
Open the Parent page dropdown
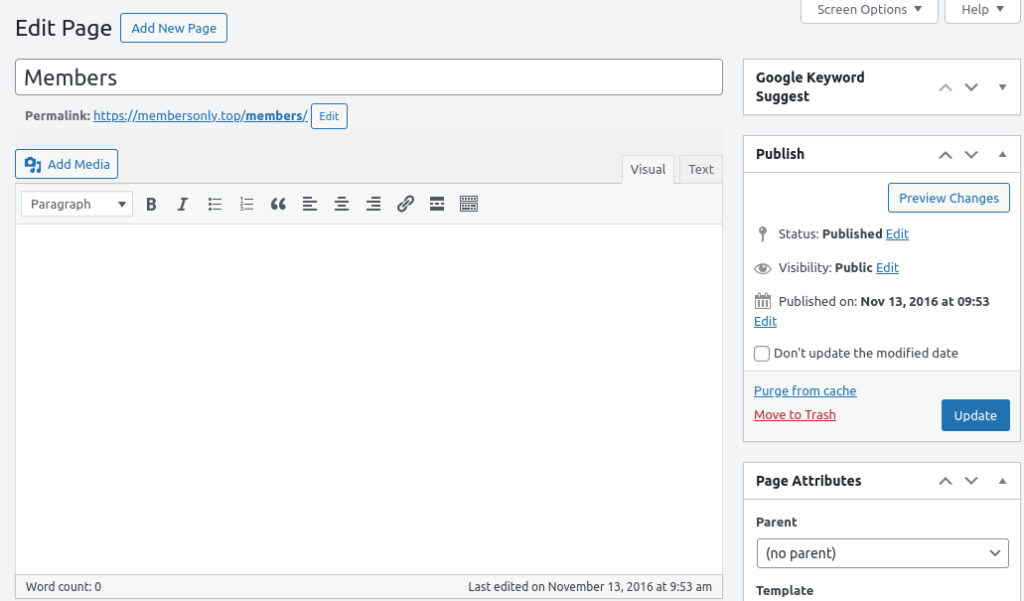pyautogui.click(x=882, y=553)
